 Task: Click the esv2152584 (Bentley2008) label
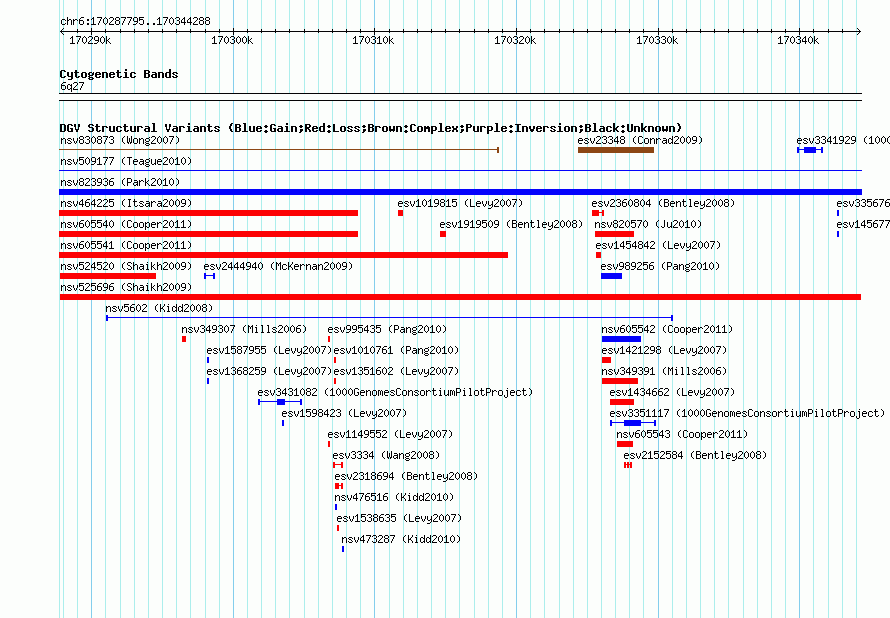pyautogui.click(x=695, y=455)
